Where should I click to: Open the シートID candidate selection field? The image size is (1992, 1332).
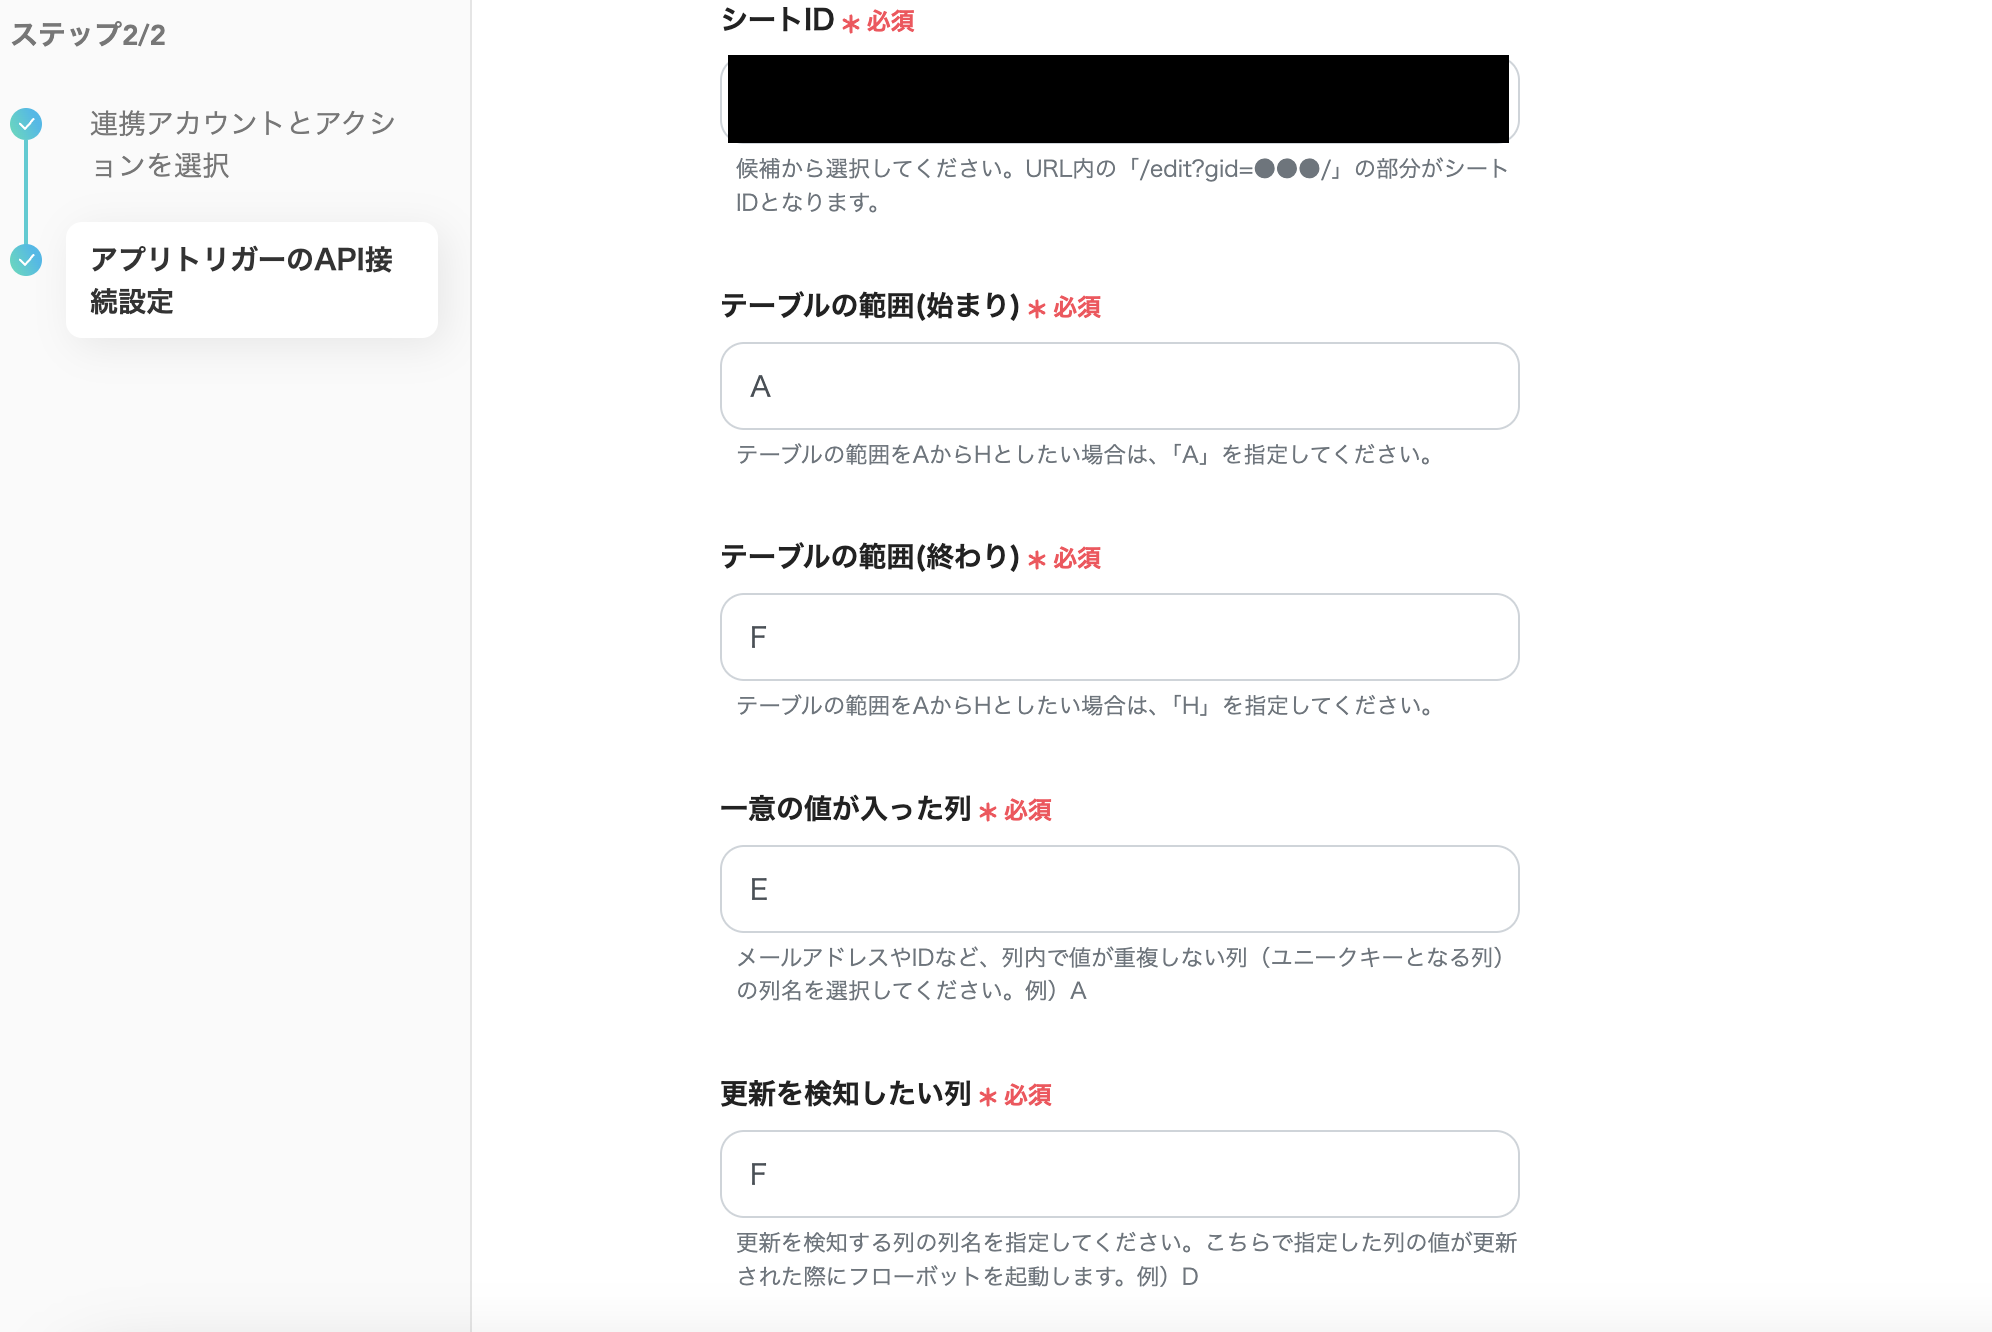1118,99
